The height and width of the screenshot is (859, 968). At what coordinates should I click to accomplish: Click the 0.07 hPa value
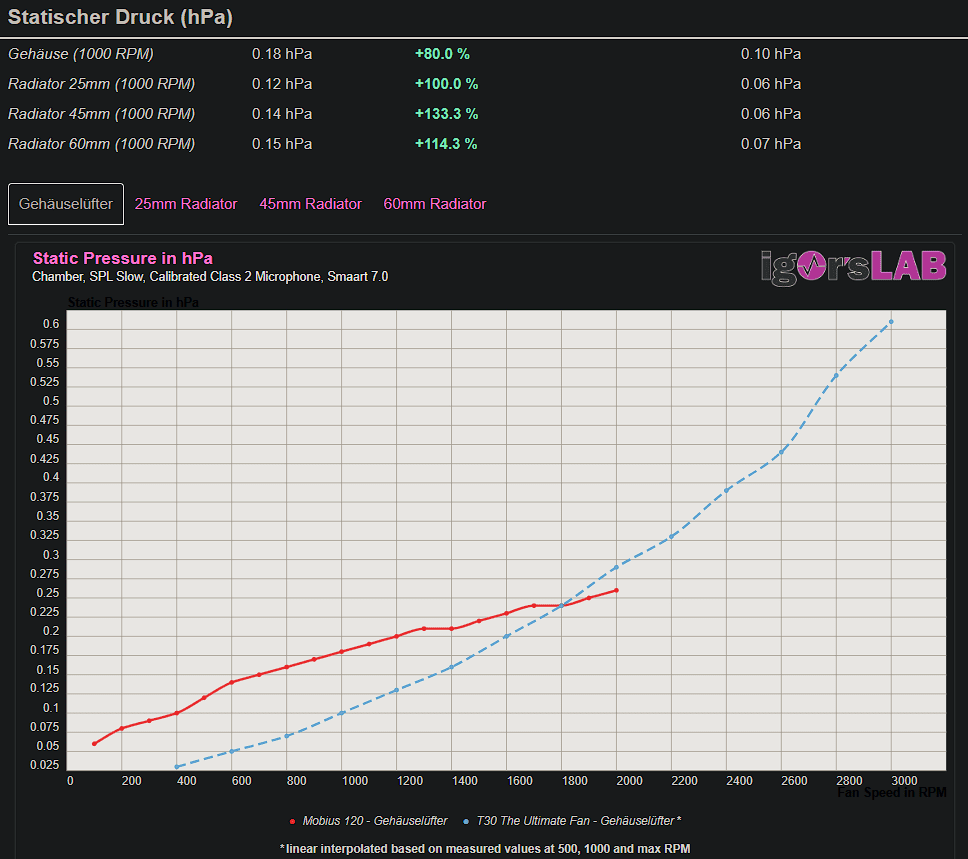click(771, 144)
